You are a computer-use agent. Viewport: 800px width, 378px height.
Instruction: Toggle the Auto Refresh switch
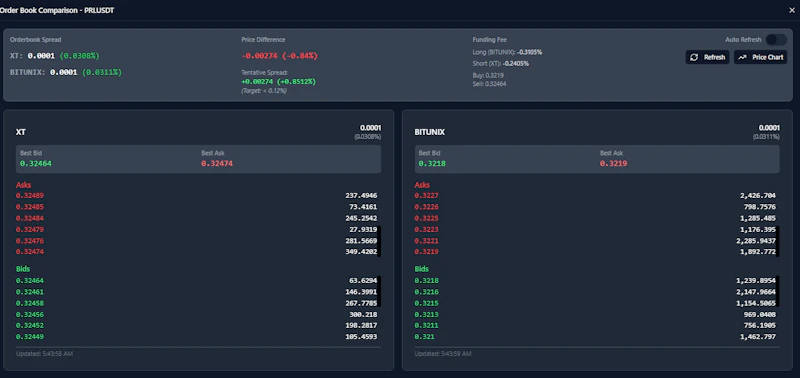pos(776,40)
